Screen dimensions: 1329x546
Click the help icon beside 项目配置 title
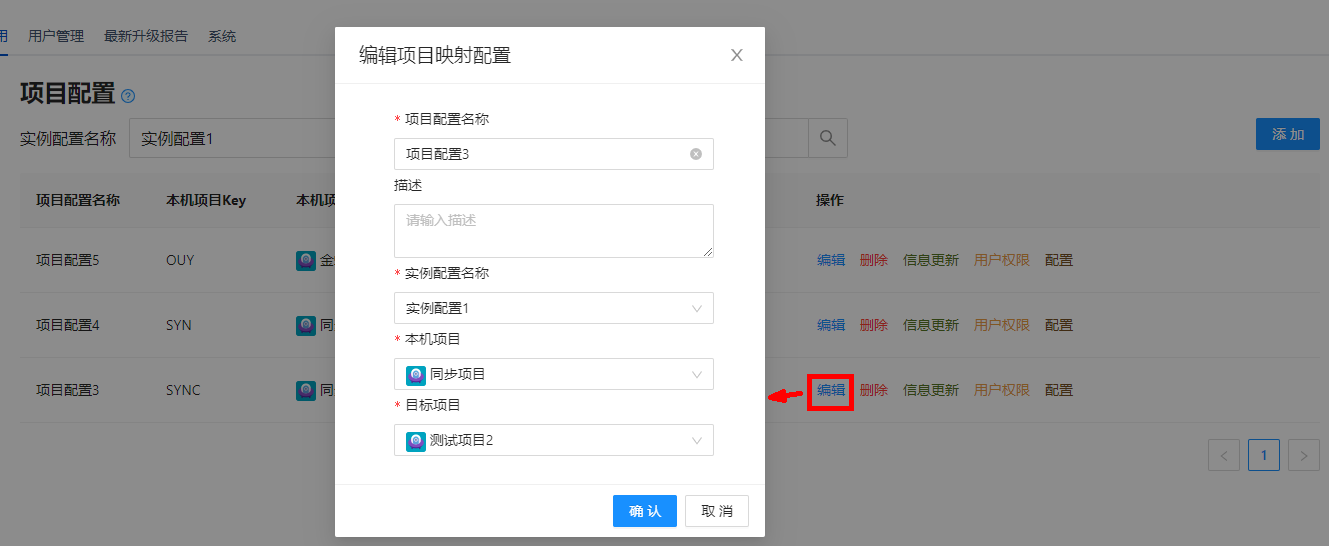point(128,97)
